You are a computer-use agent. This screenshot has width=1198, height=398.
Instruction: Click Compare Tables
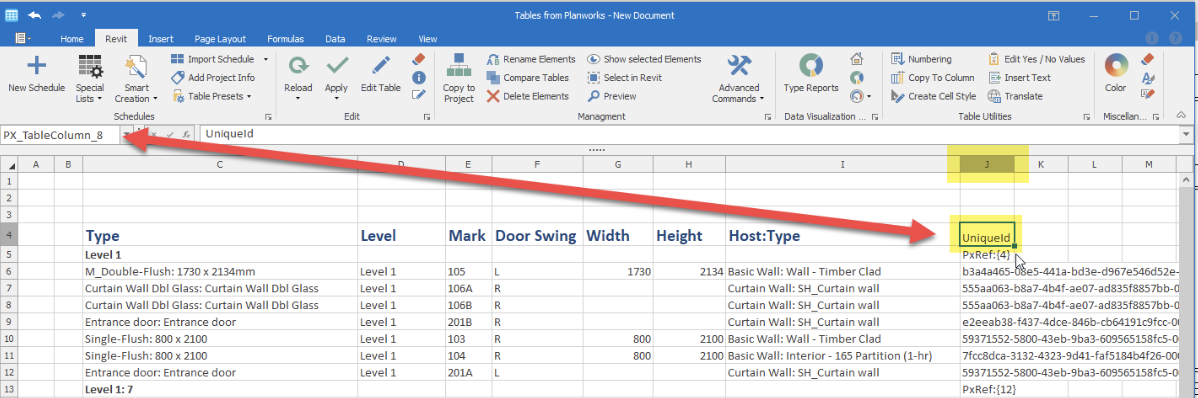coord(527,77)
